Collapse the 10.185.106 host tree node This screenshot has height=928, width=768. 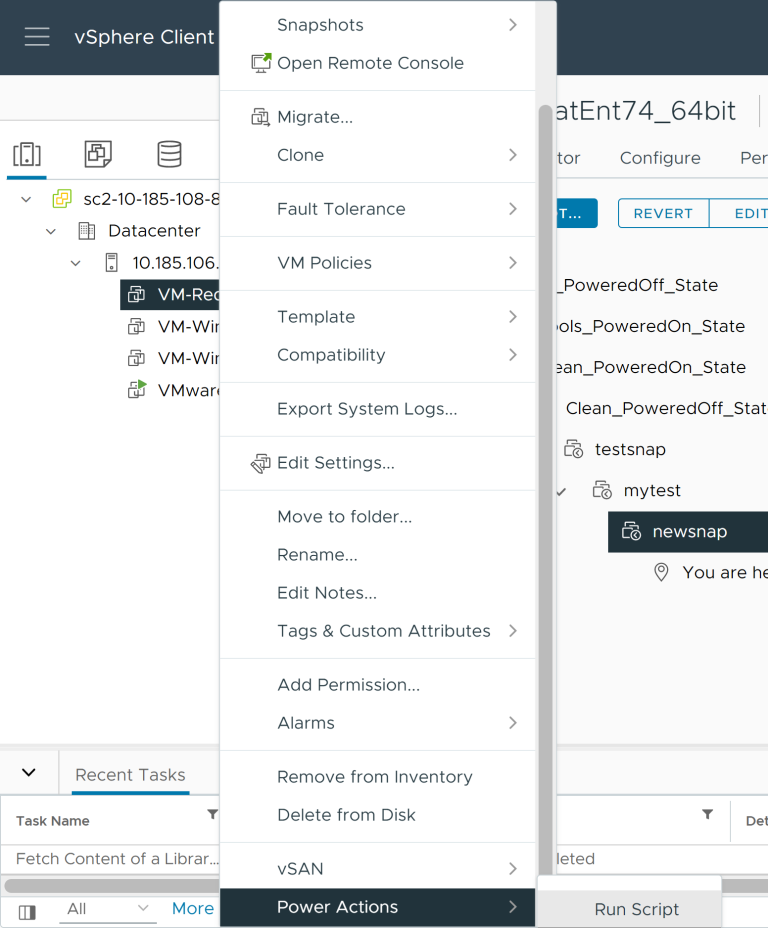click(75, 263)
